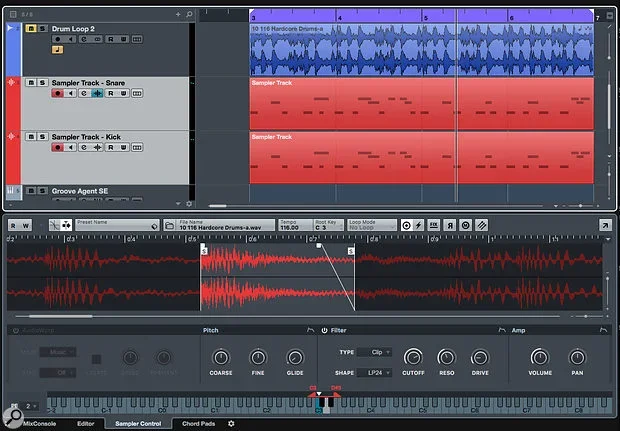Switch to the MixConsole tab
Viewport: 620px width, 431px height.
point(38,424)
